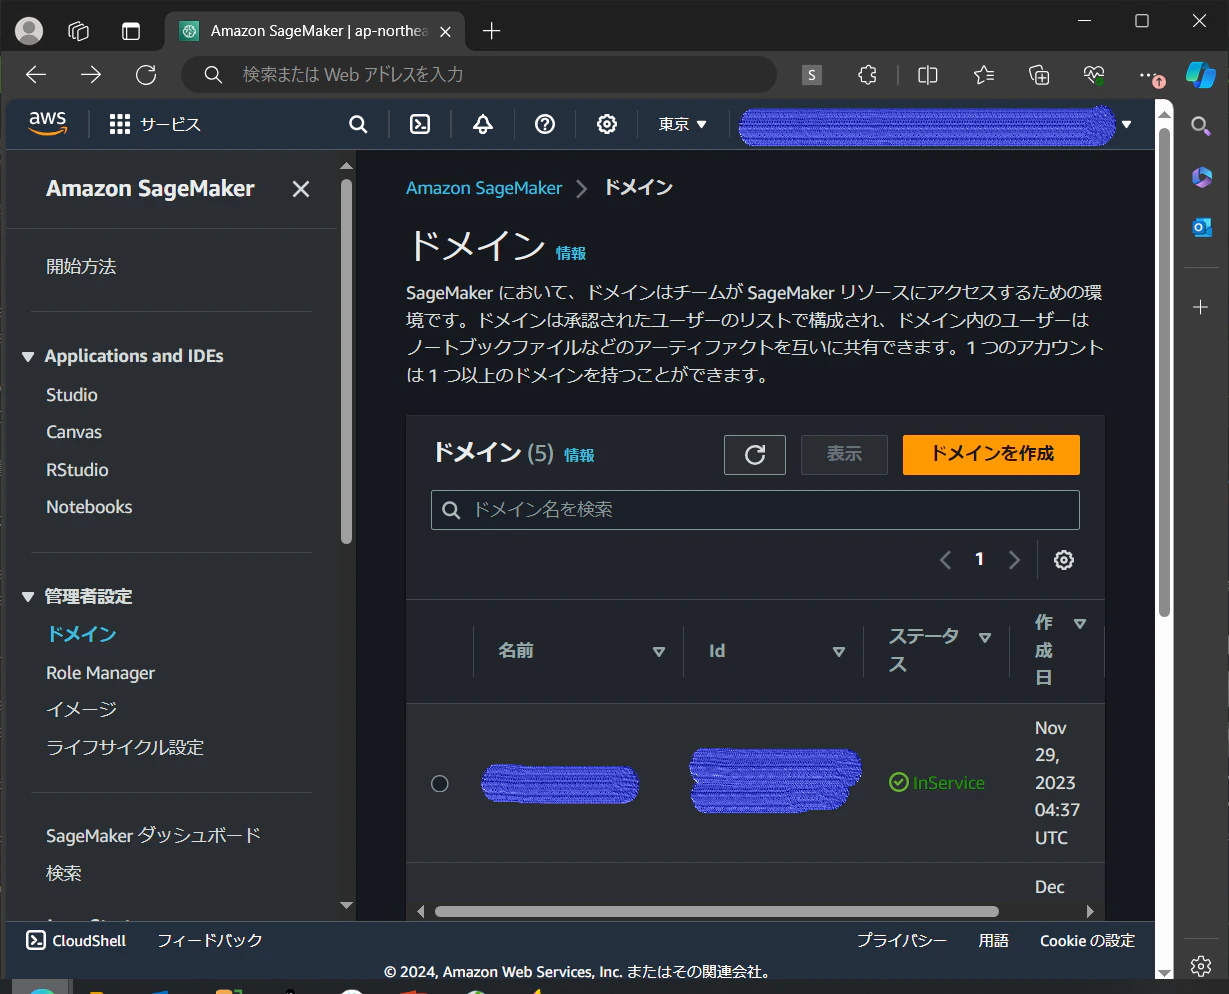
Task: Open SageMaker ダッシュボード link
Action: point(153,835)
